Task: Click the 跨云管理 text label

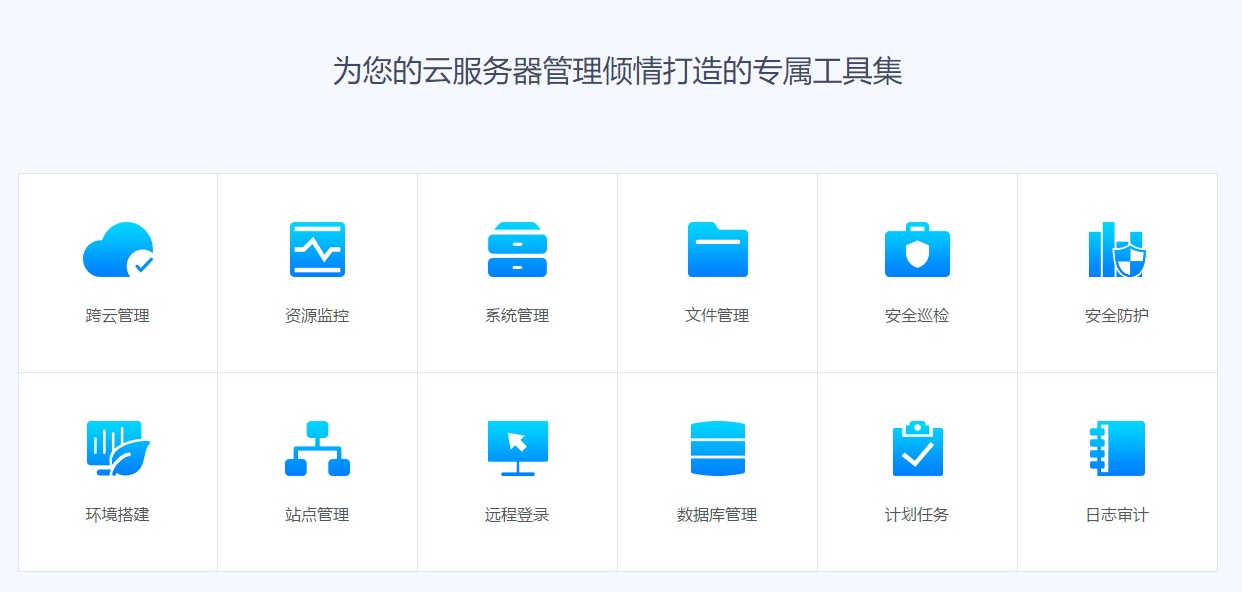Action: (118, 316)
